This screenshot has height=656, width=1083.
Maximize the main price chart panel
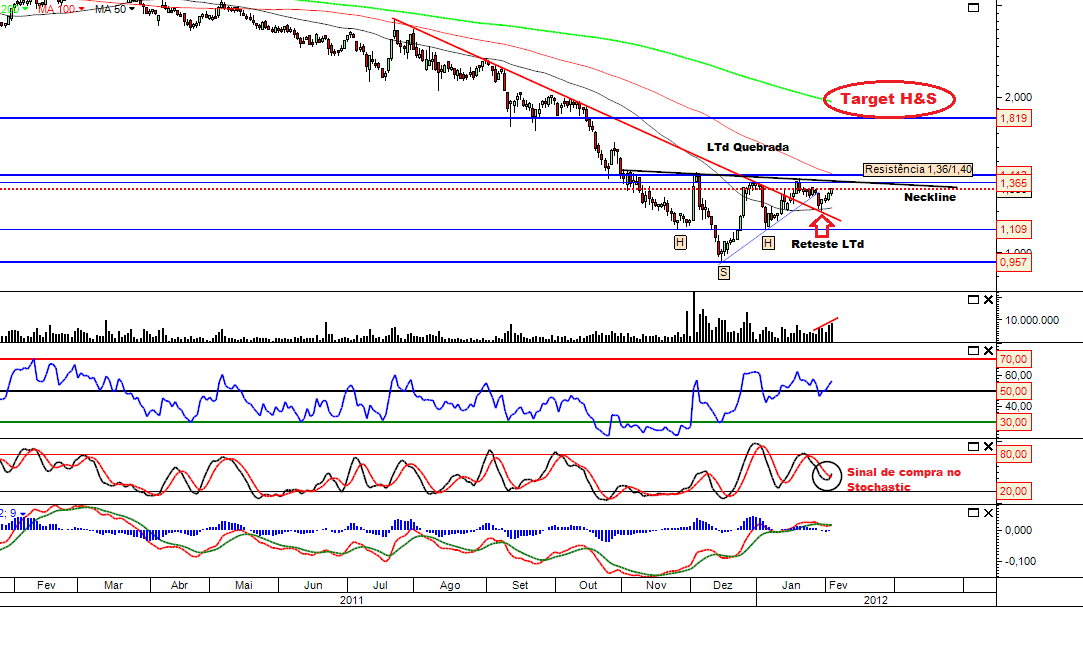pos(974,8)
